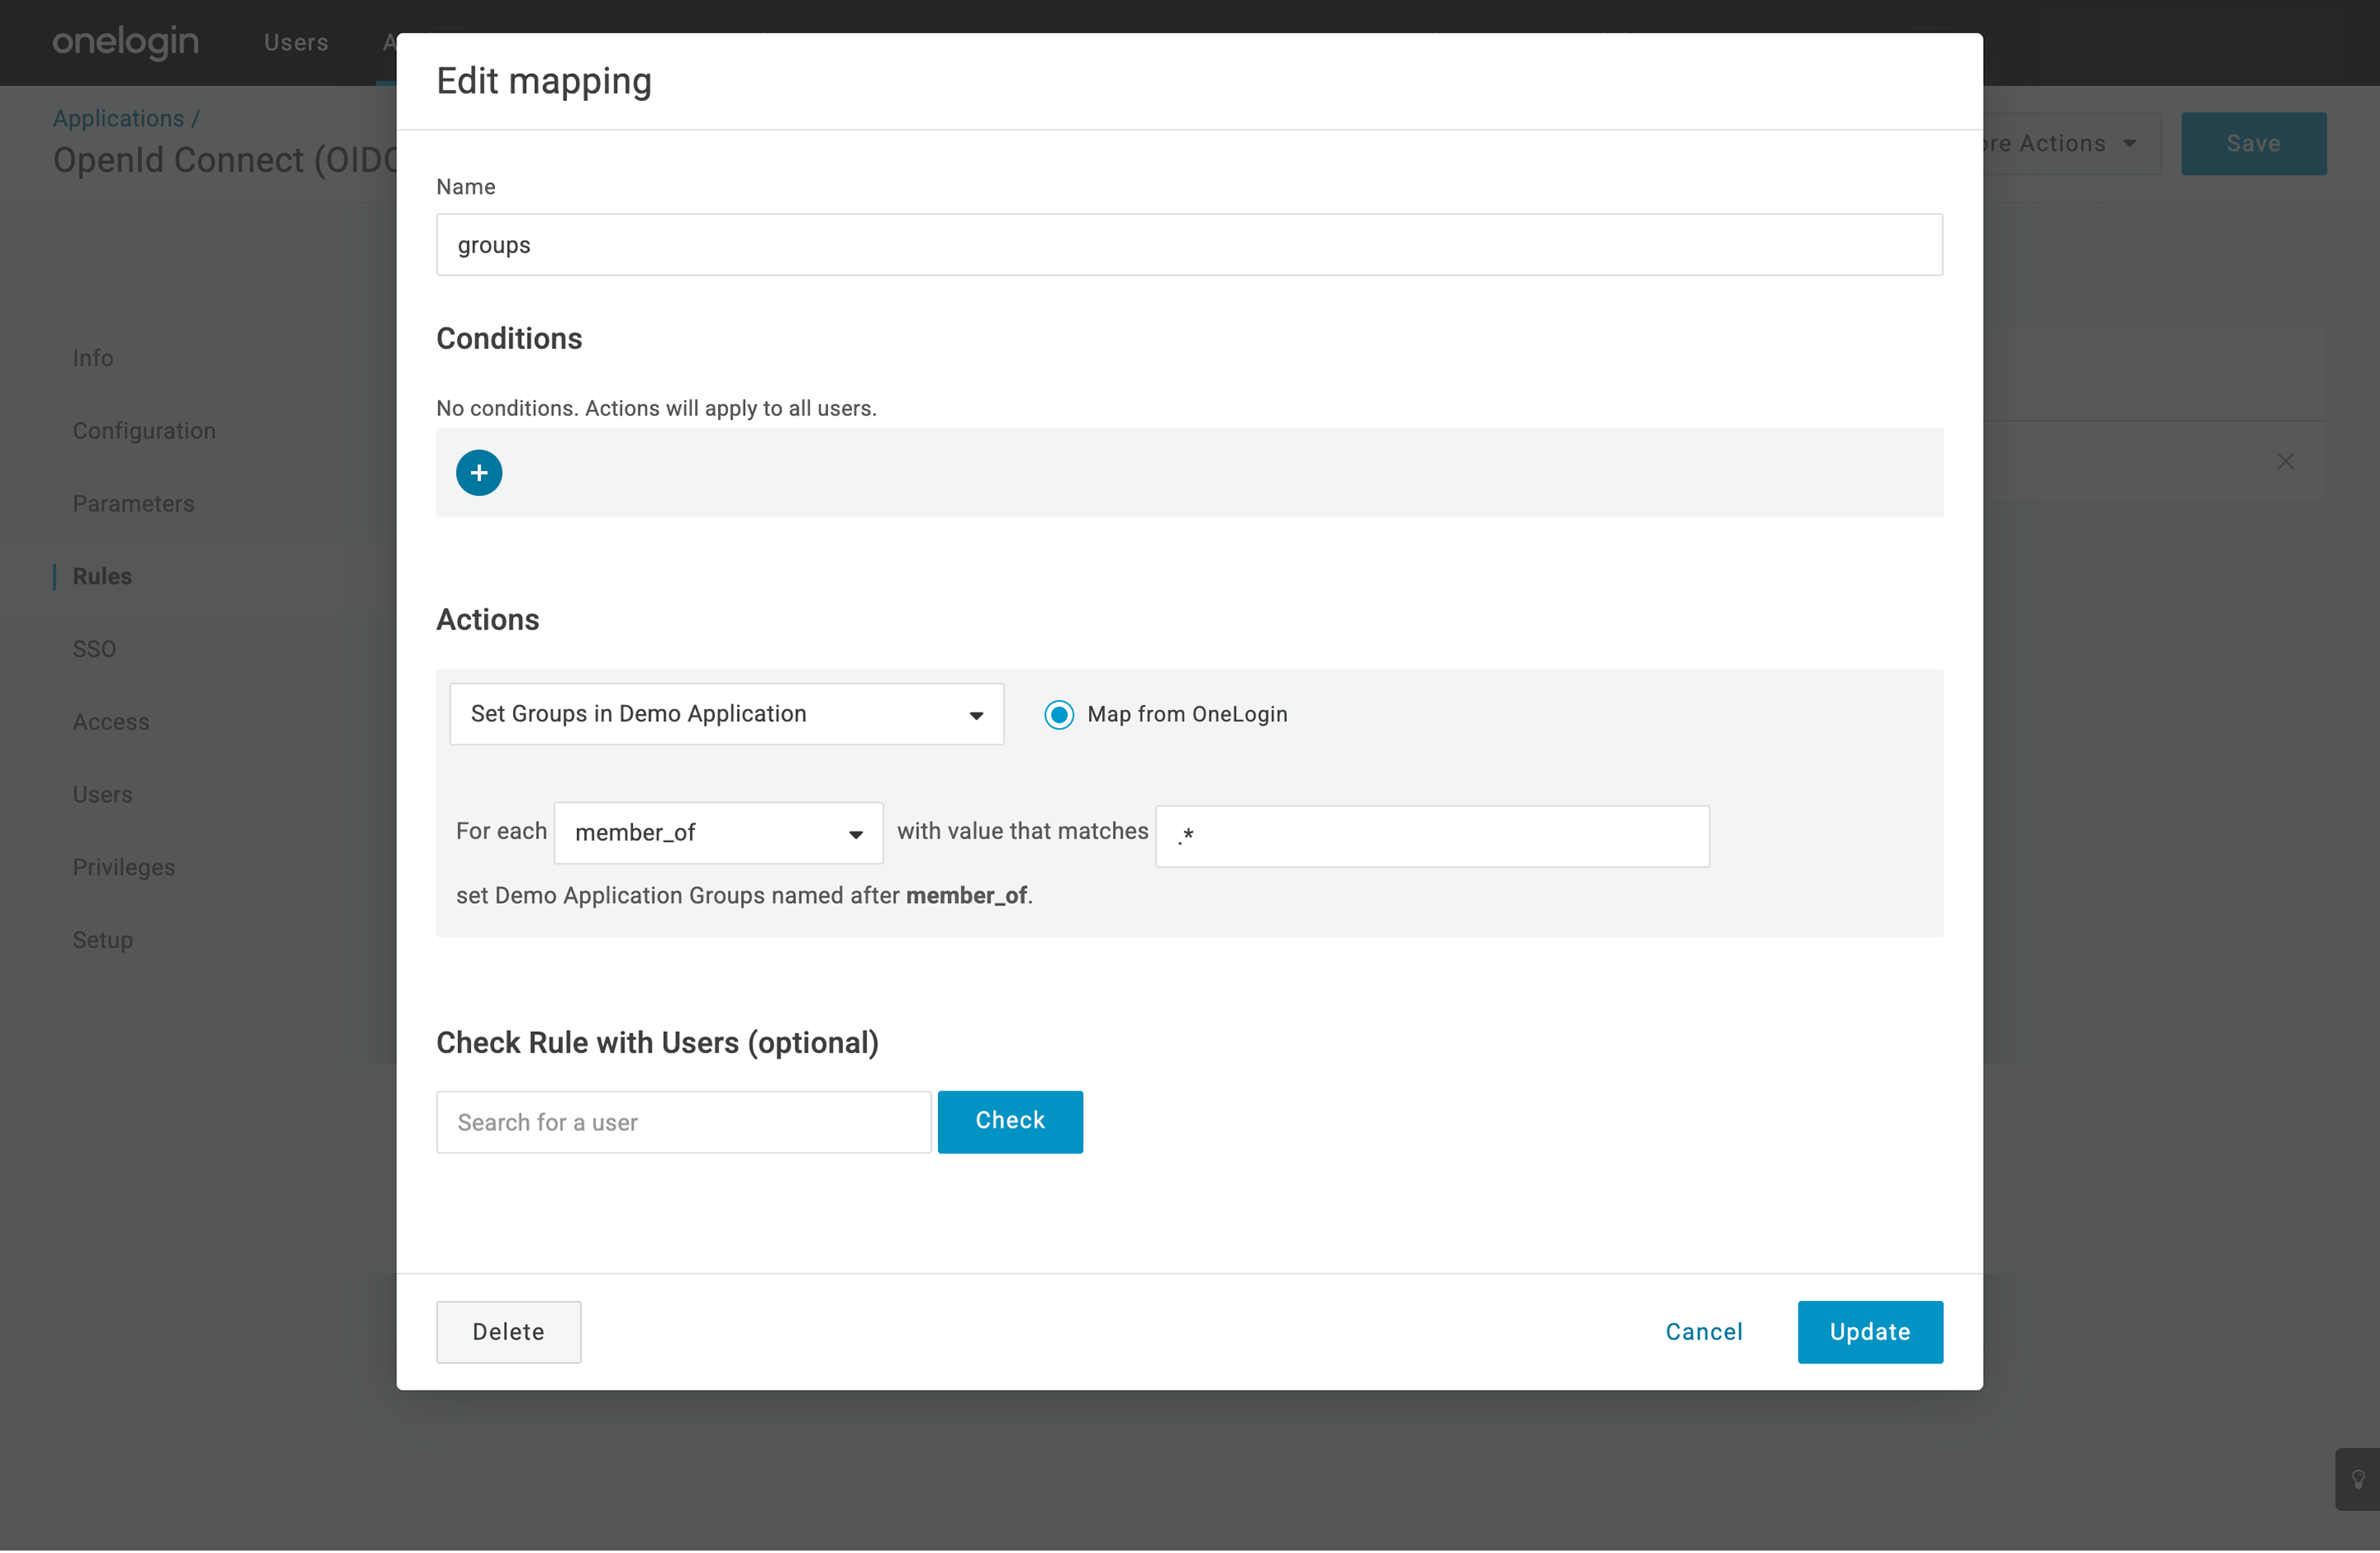Select Parameters from the sidebar
This screenshot has width=2380, height=1553.
click(133, 503)
